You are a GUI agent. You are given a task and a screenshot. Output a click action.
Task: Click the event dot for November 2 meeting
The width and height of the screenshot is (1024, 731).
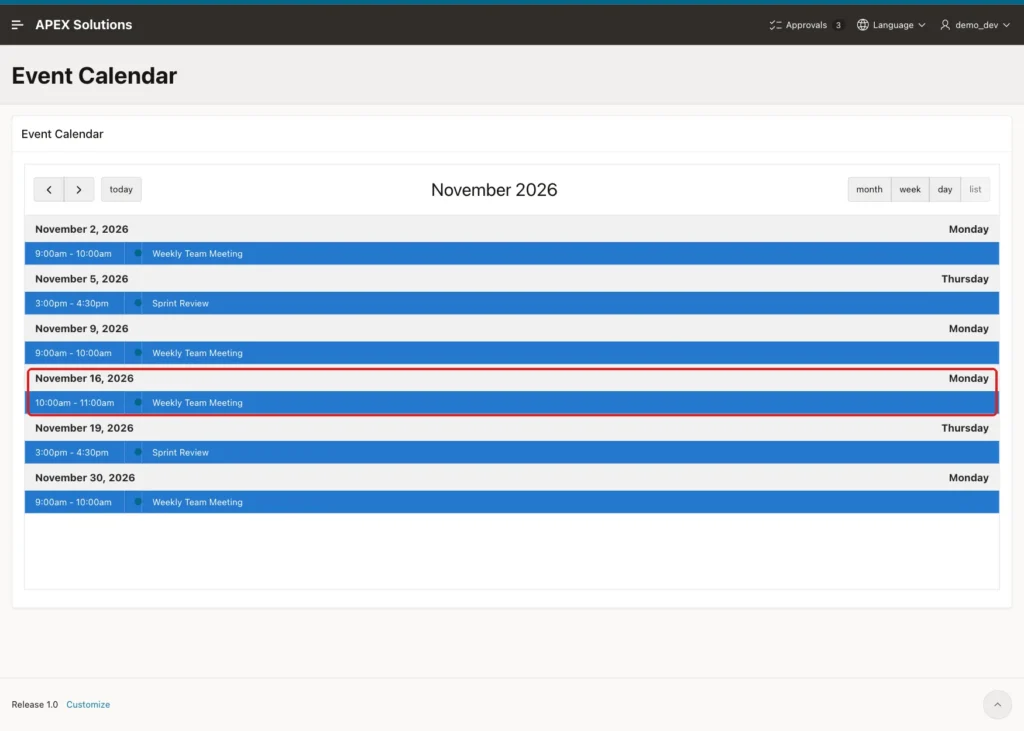tap(138, 253)
